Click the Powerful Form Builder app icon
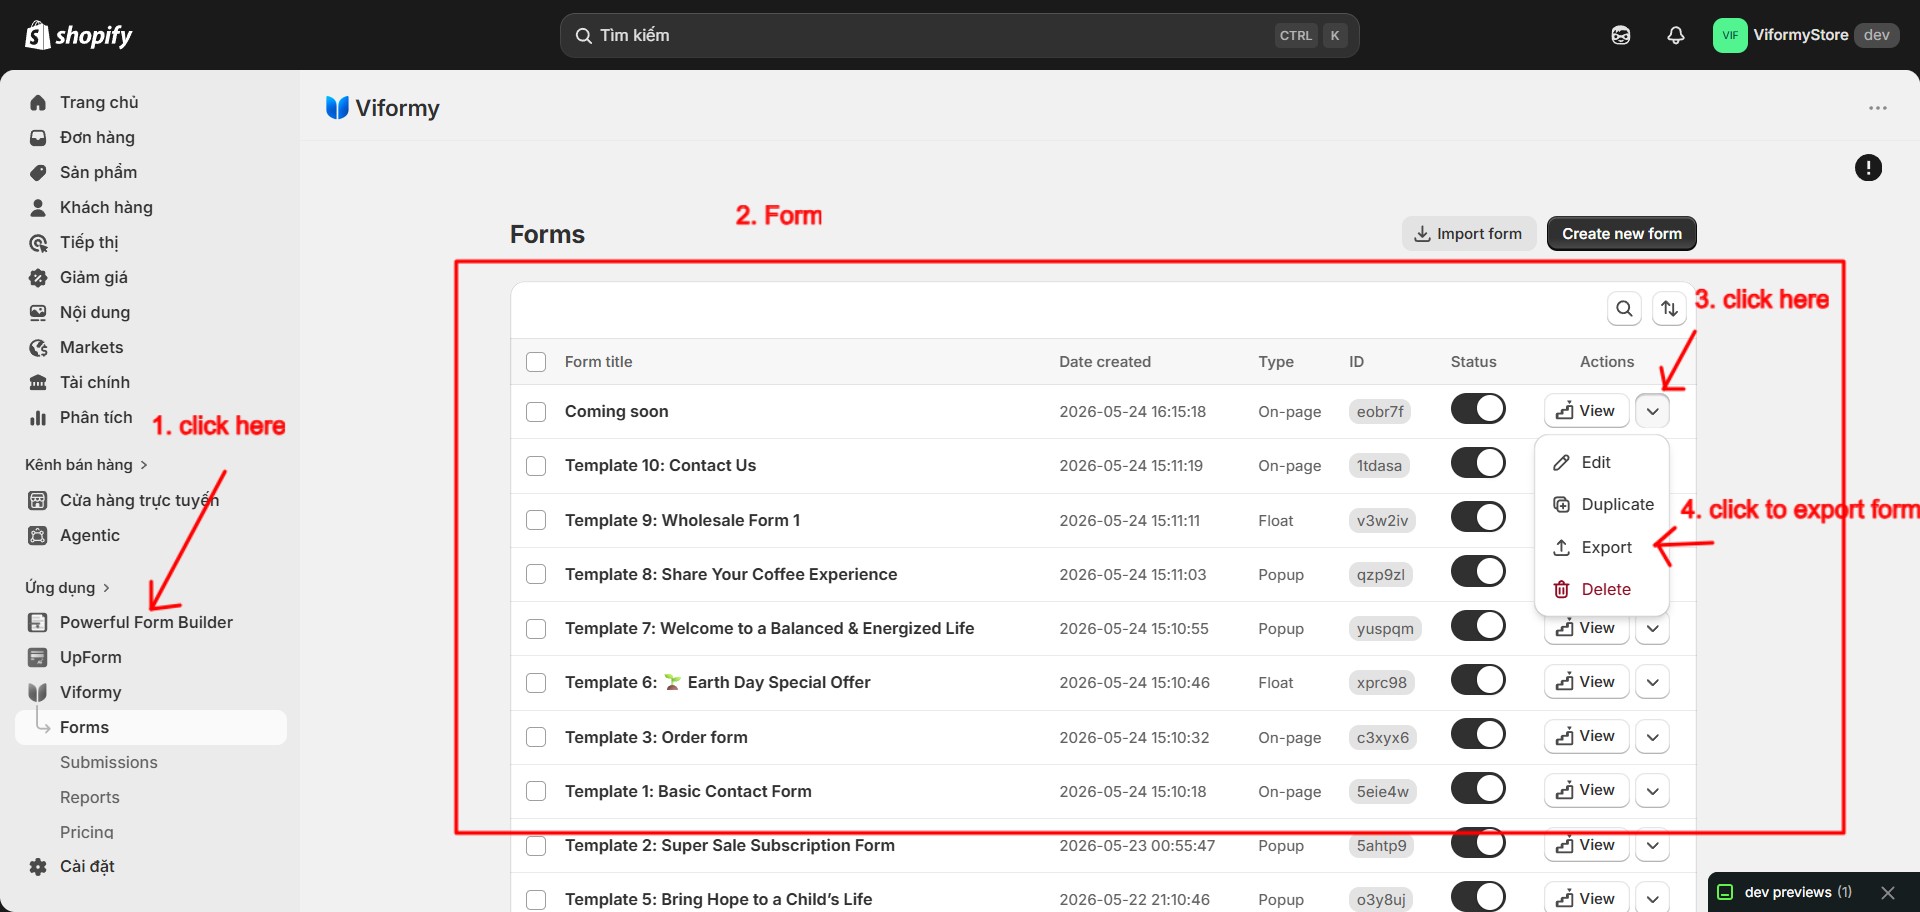1920x912 pixels. click(38, 622)
